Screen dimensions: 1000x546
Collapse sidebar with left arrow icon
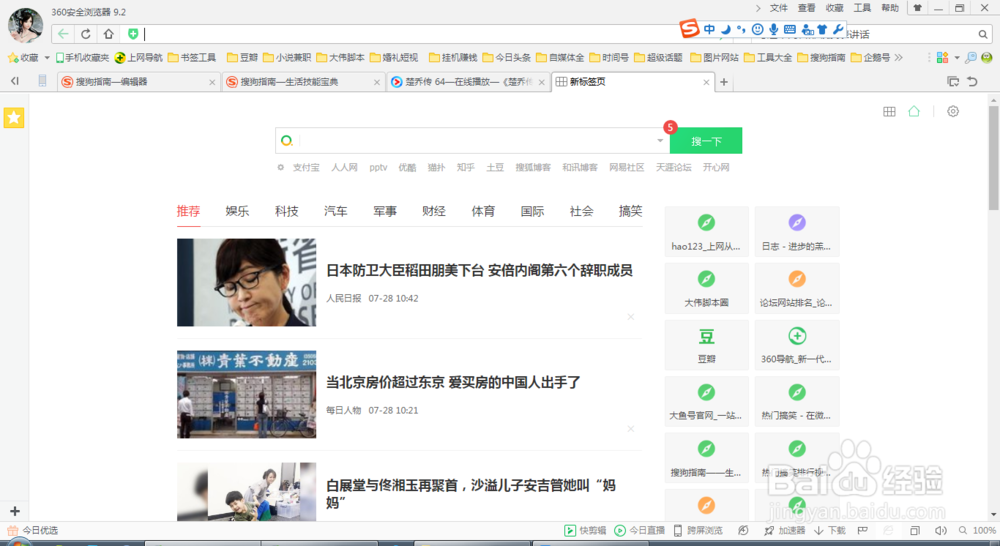(15, 81)
